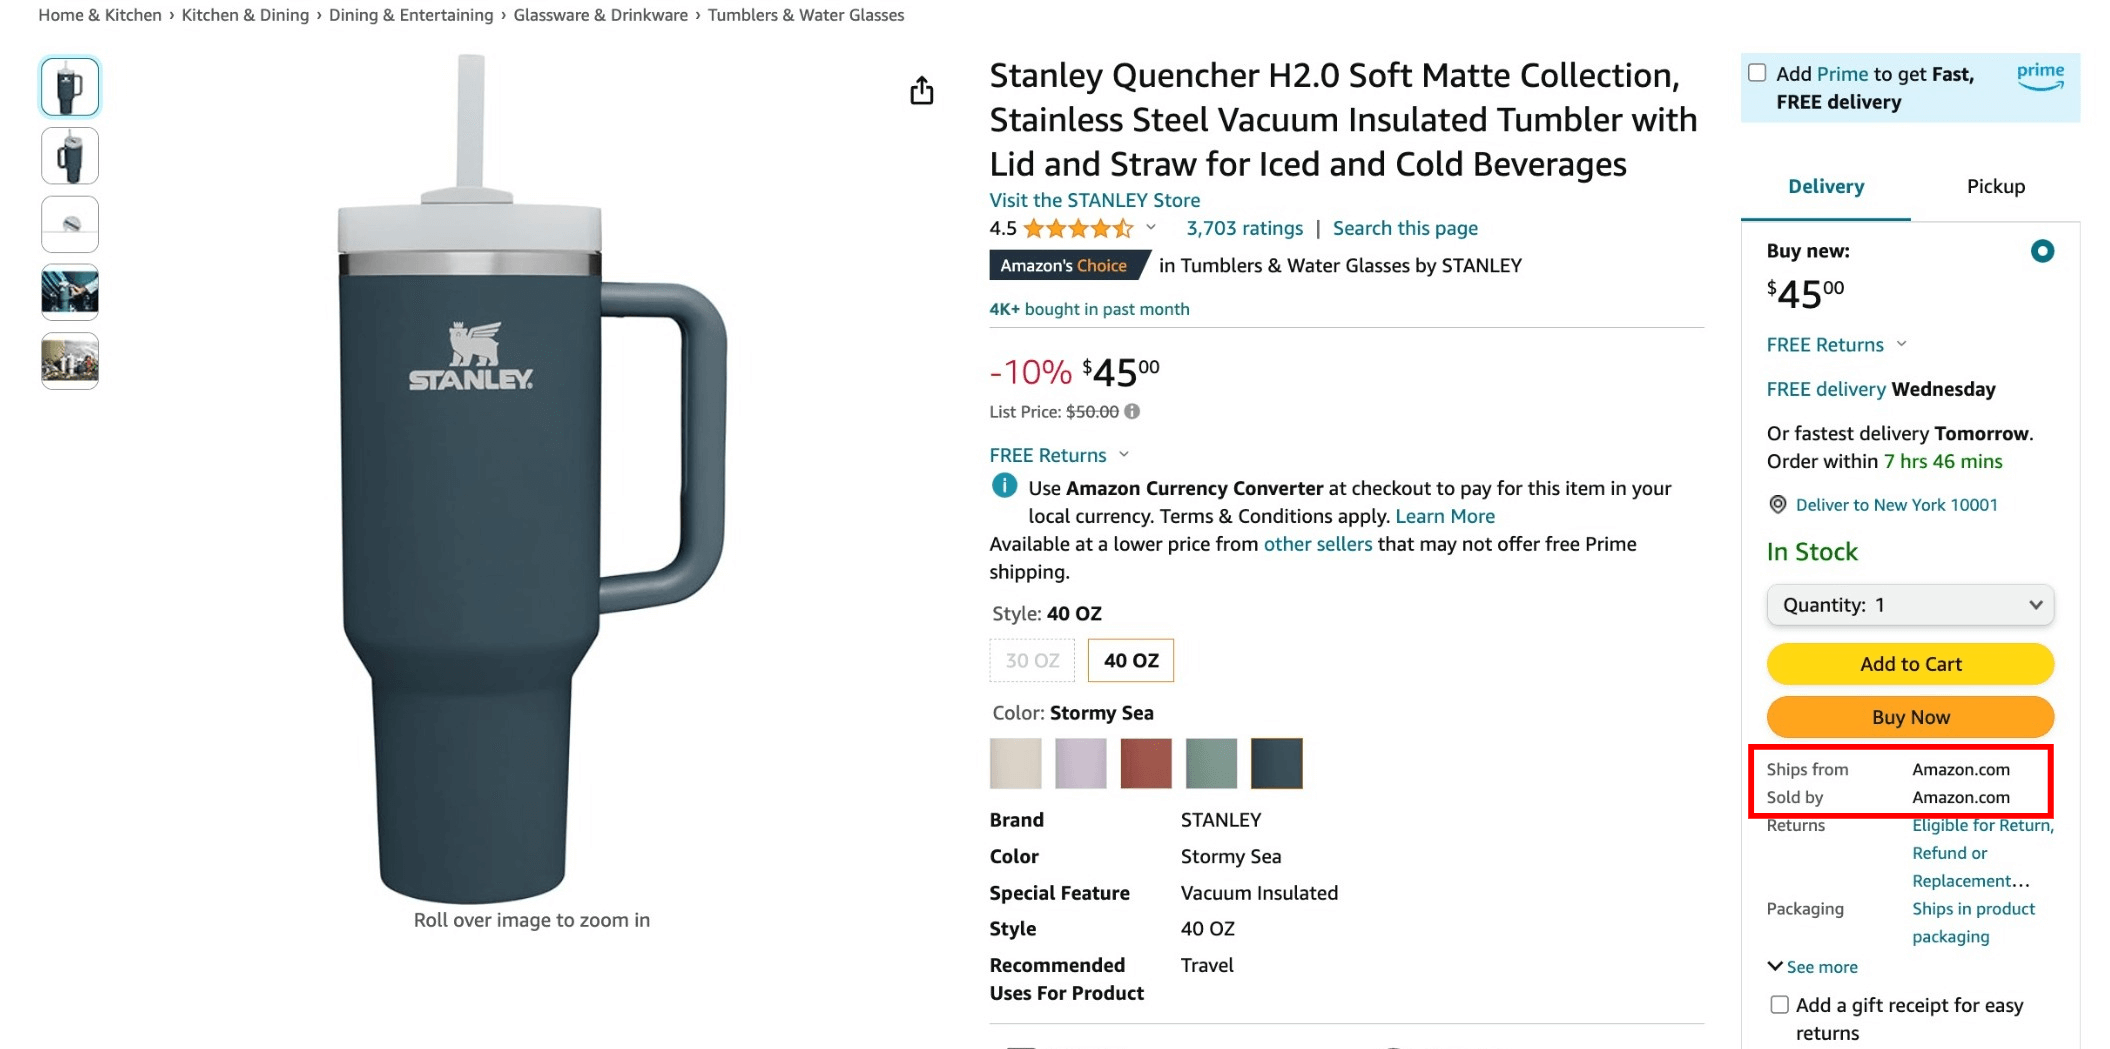This screenshot has height=1049, width=2110.
Task: Expand the See more details
Action: (1813, 967)
